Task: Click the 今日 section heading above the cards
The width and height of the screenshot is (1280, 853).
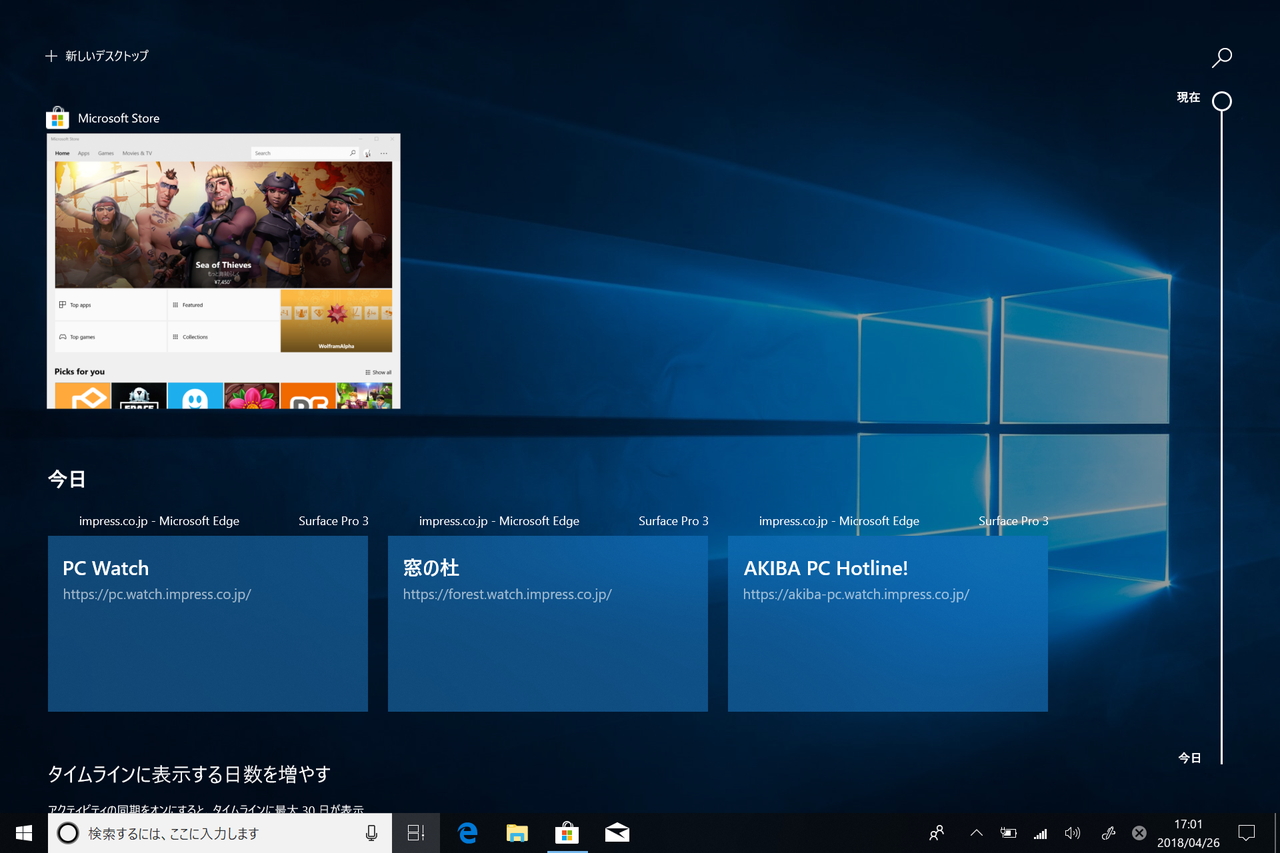Action: click(67, 479)
